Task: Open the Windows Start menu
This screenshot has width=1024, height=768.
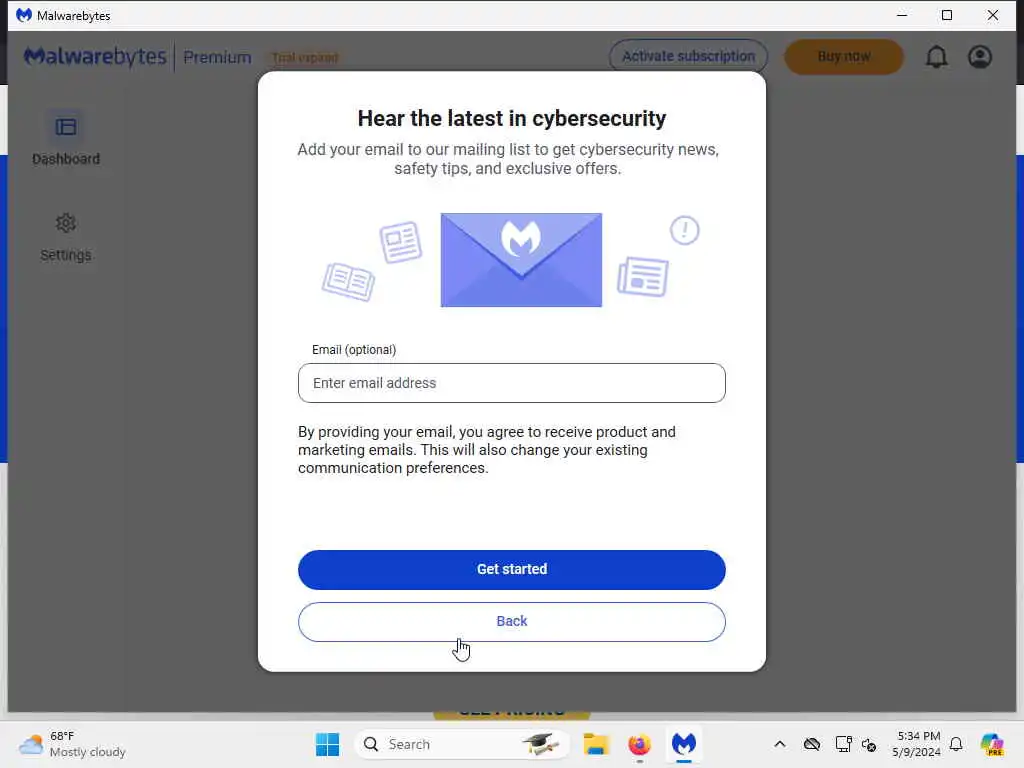Action: click(327, 744)
